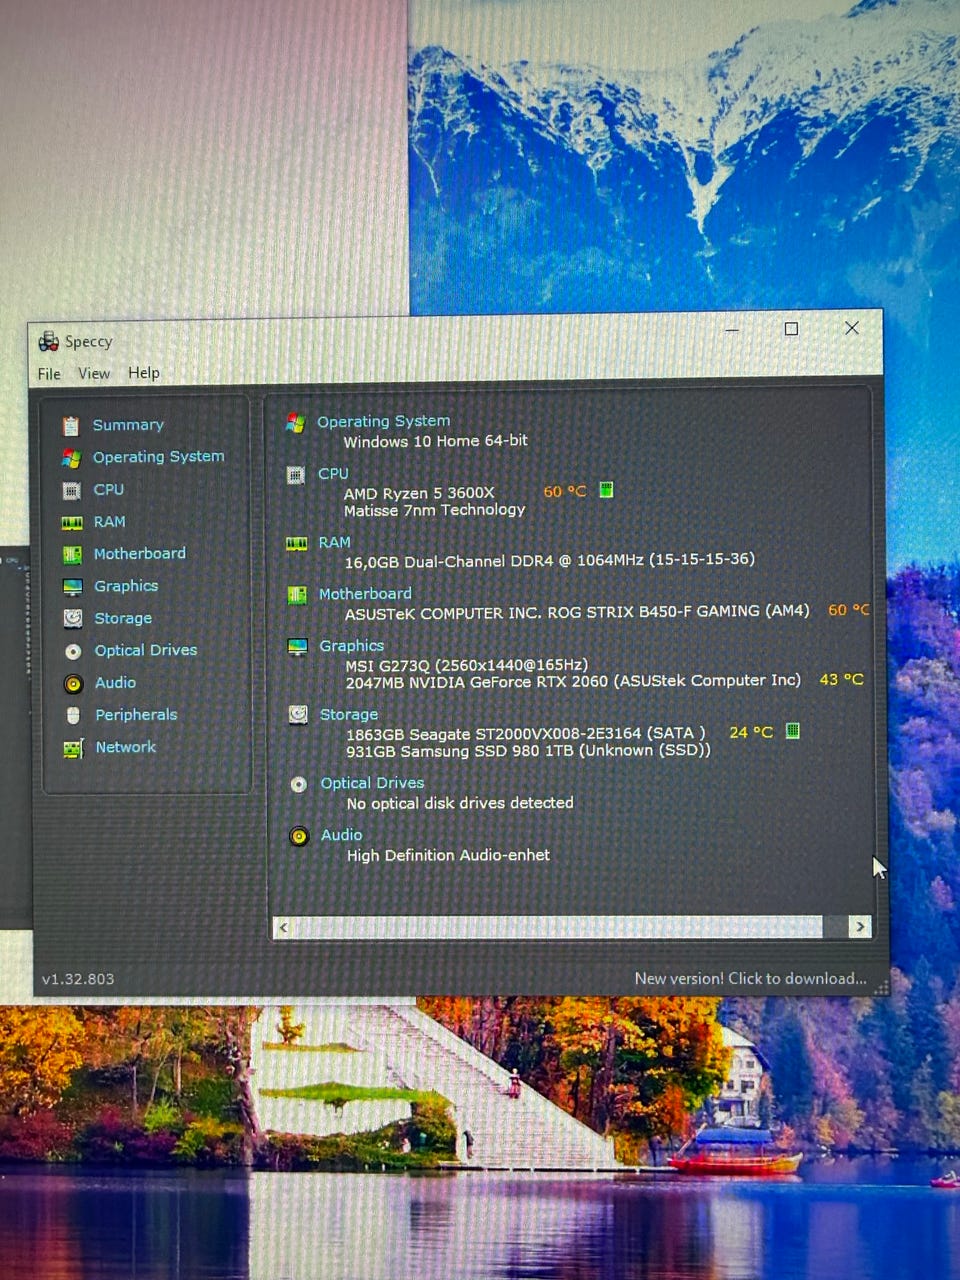Click the '16,0GB Dual-Channel DDR4' RAM line

point(550,561)
